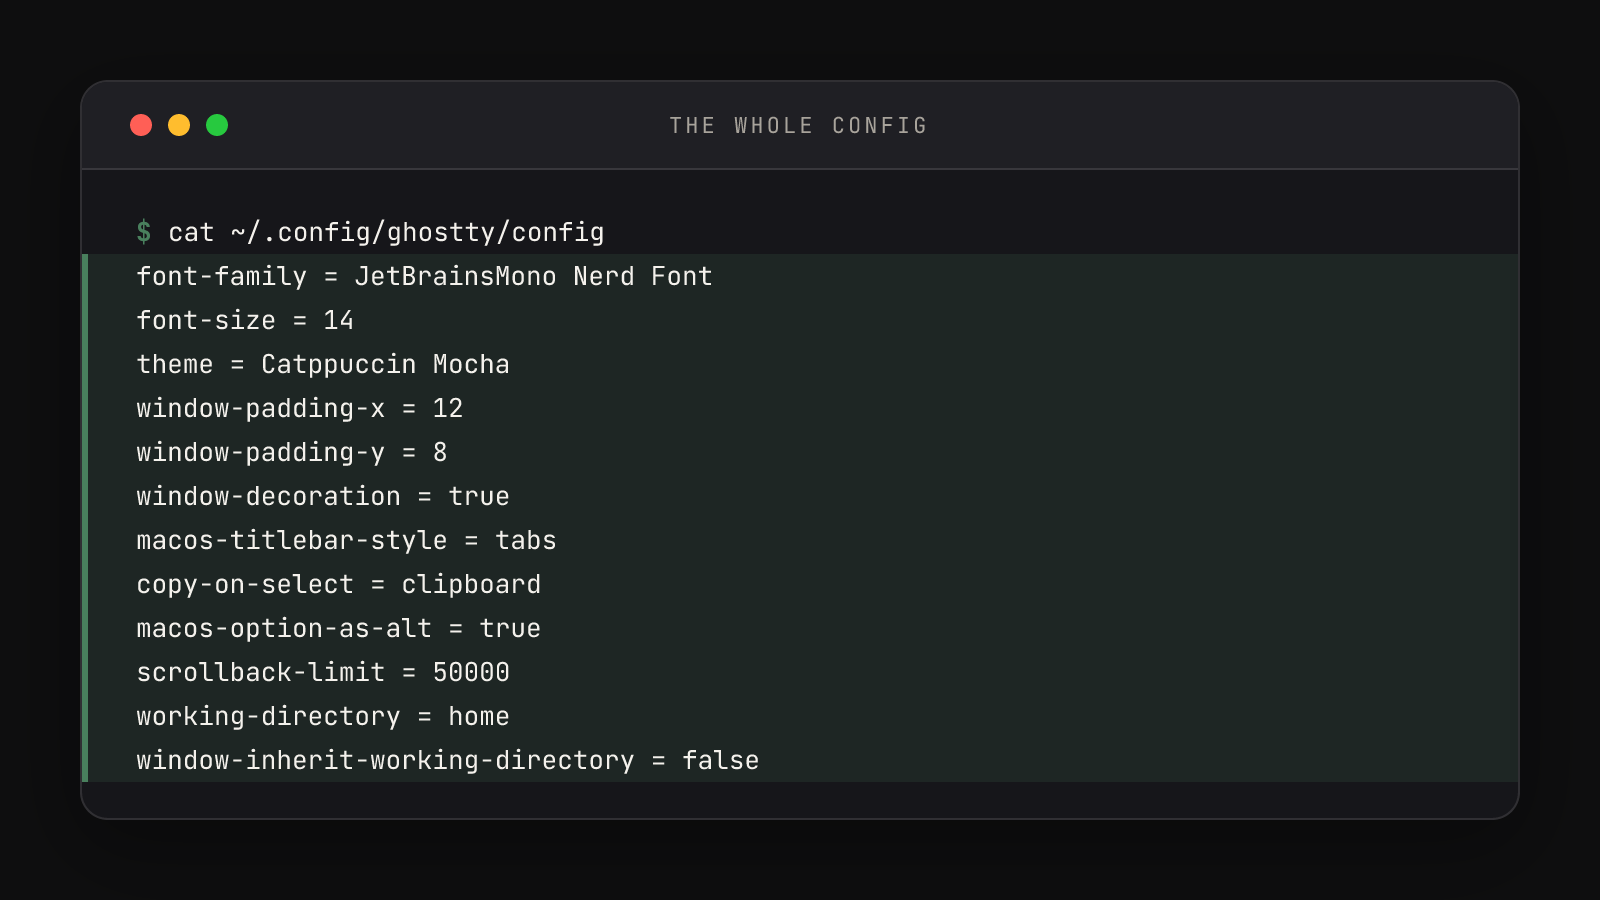Click the 'THE WHOLE CONFIG' window title

(x=799, y=126)
